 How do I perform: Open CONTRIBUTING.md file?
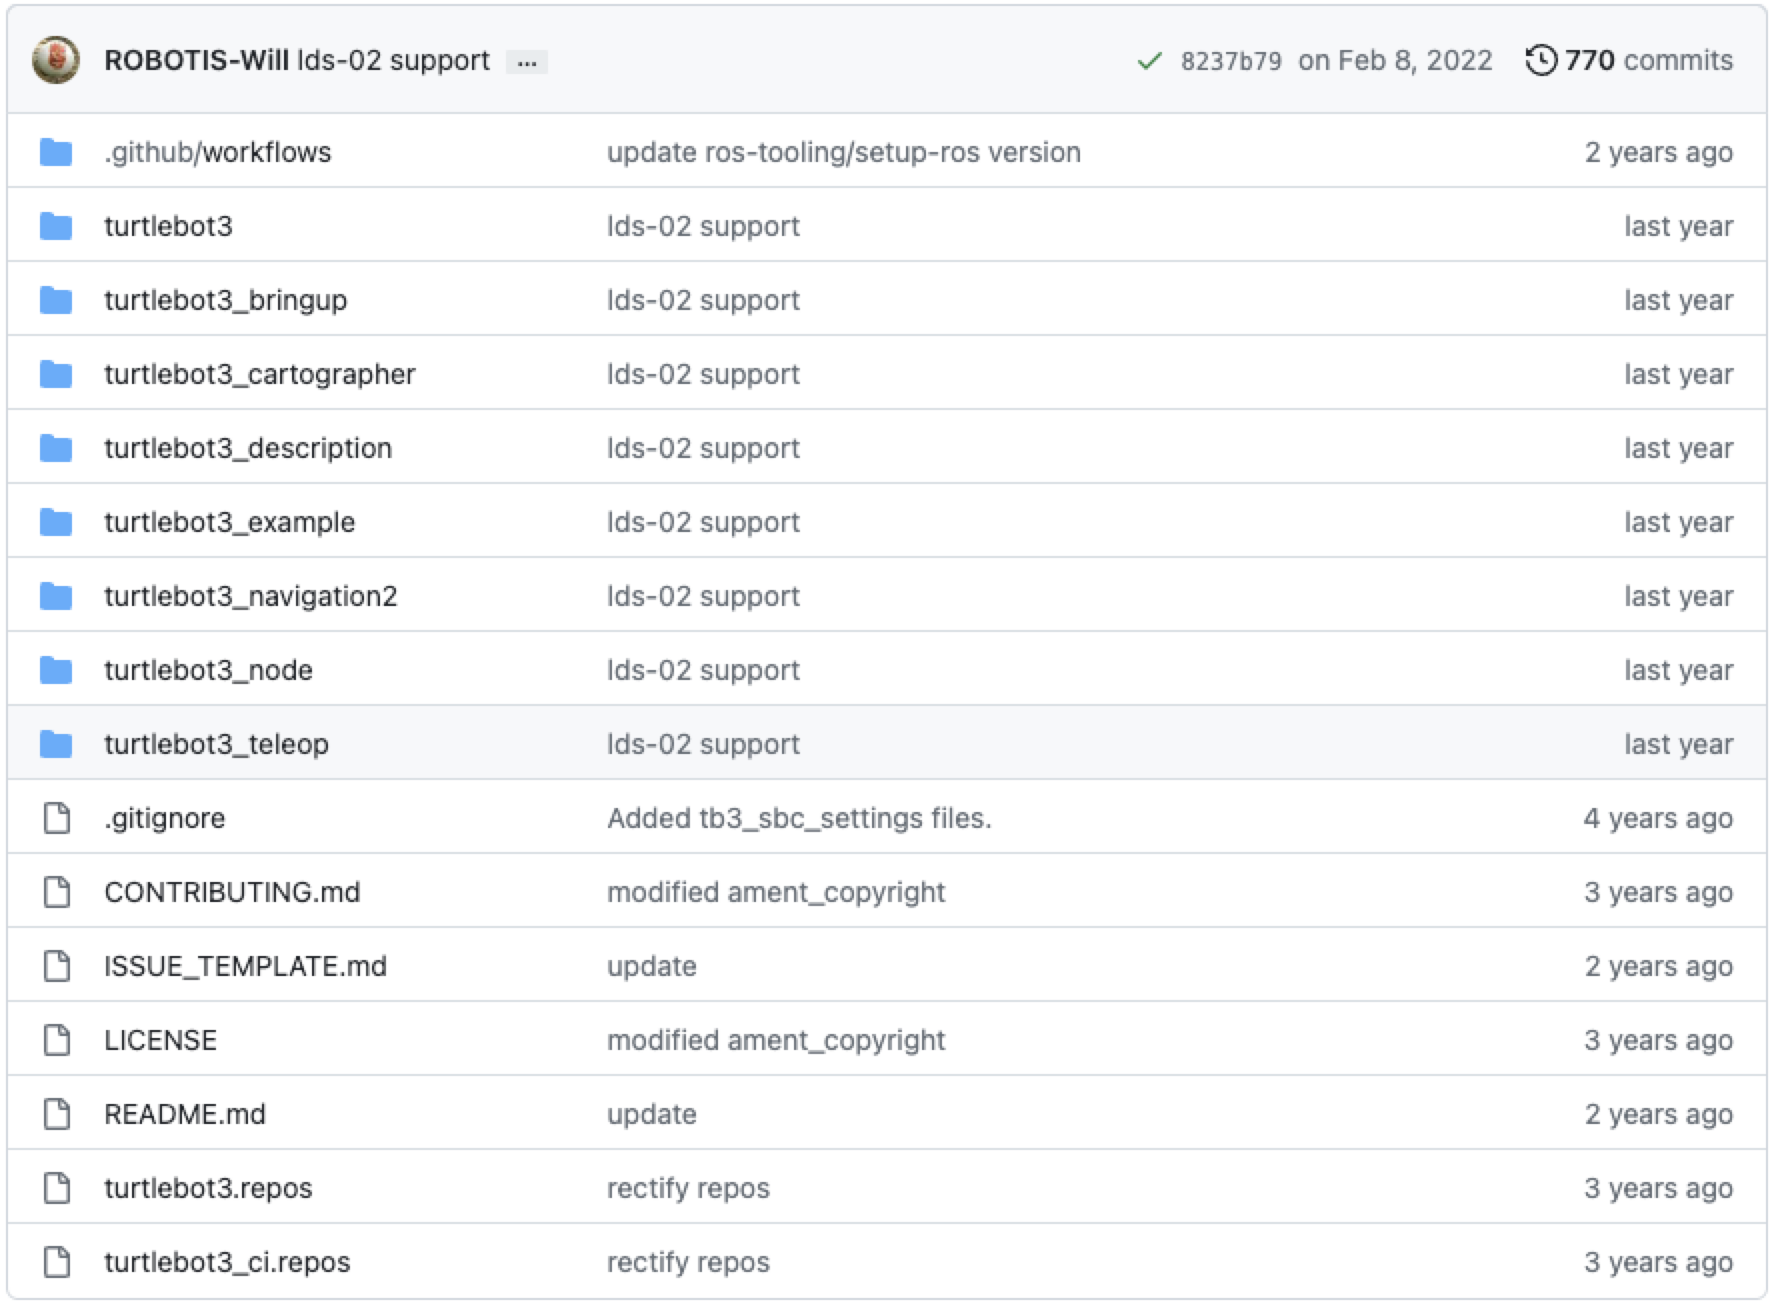pyautogui.click(x=232, y=892)
